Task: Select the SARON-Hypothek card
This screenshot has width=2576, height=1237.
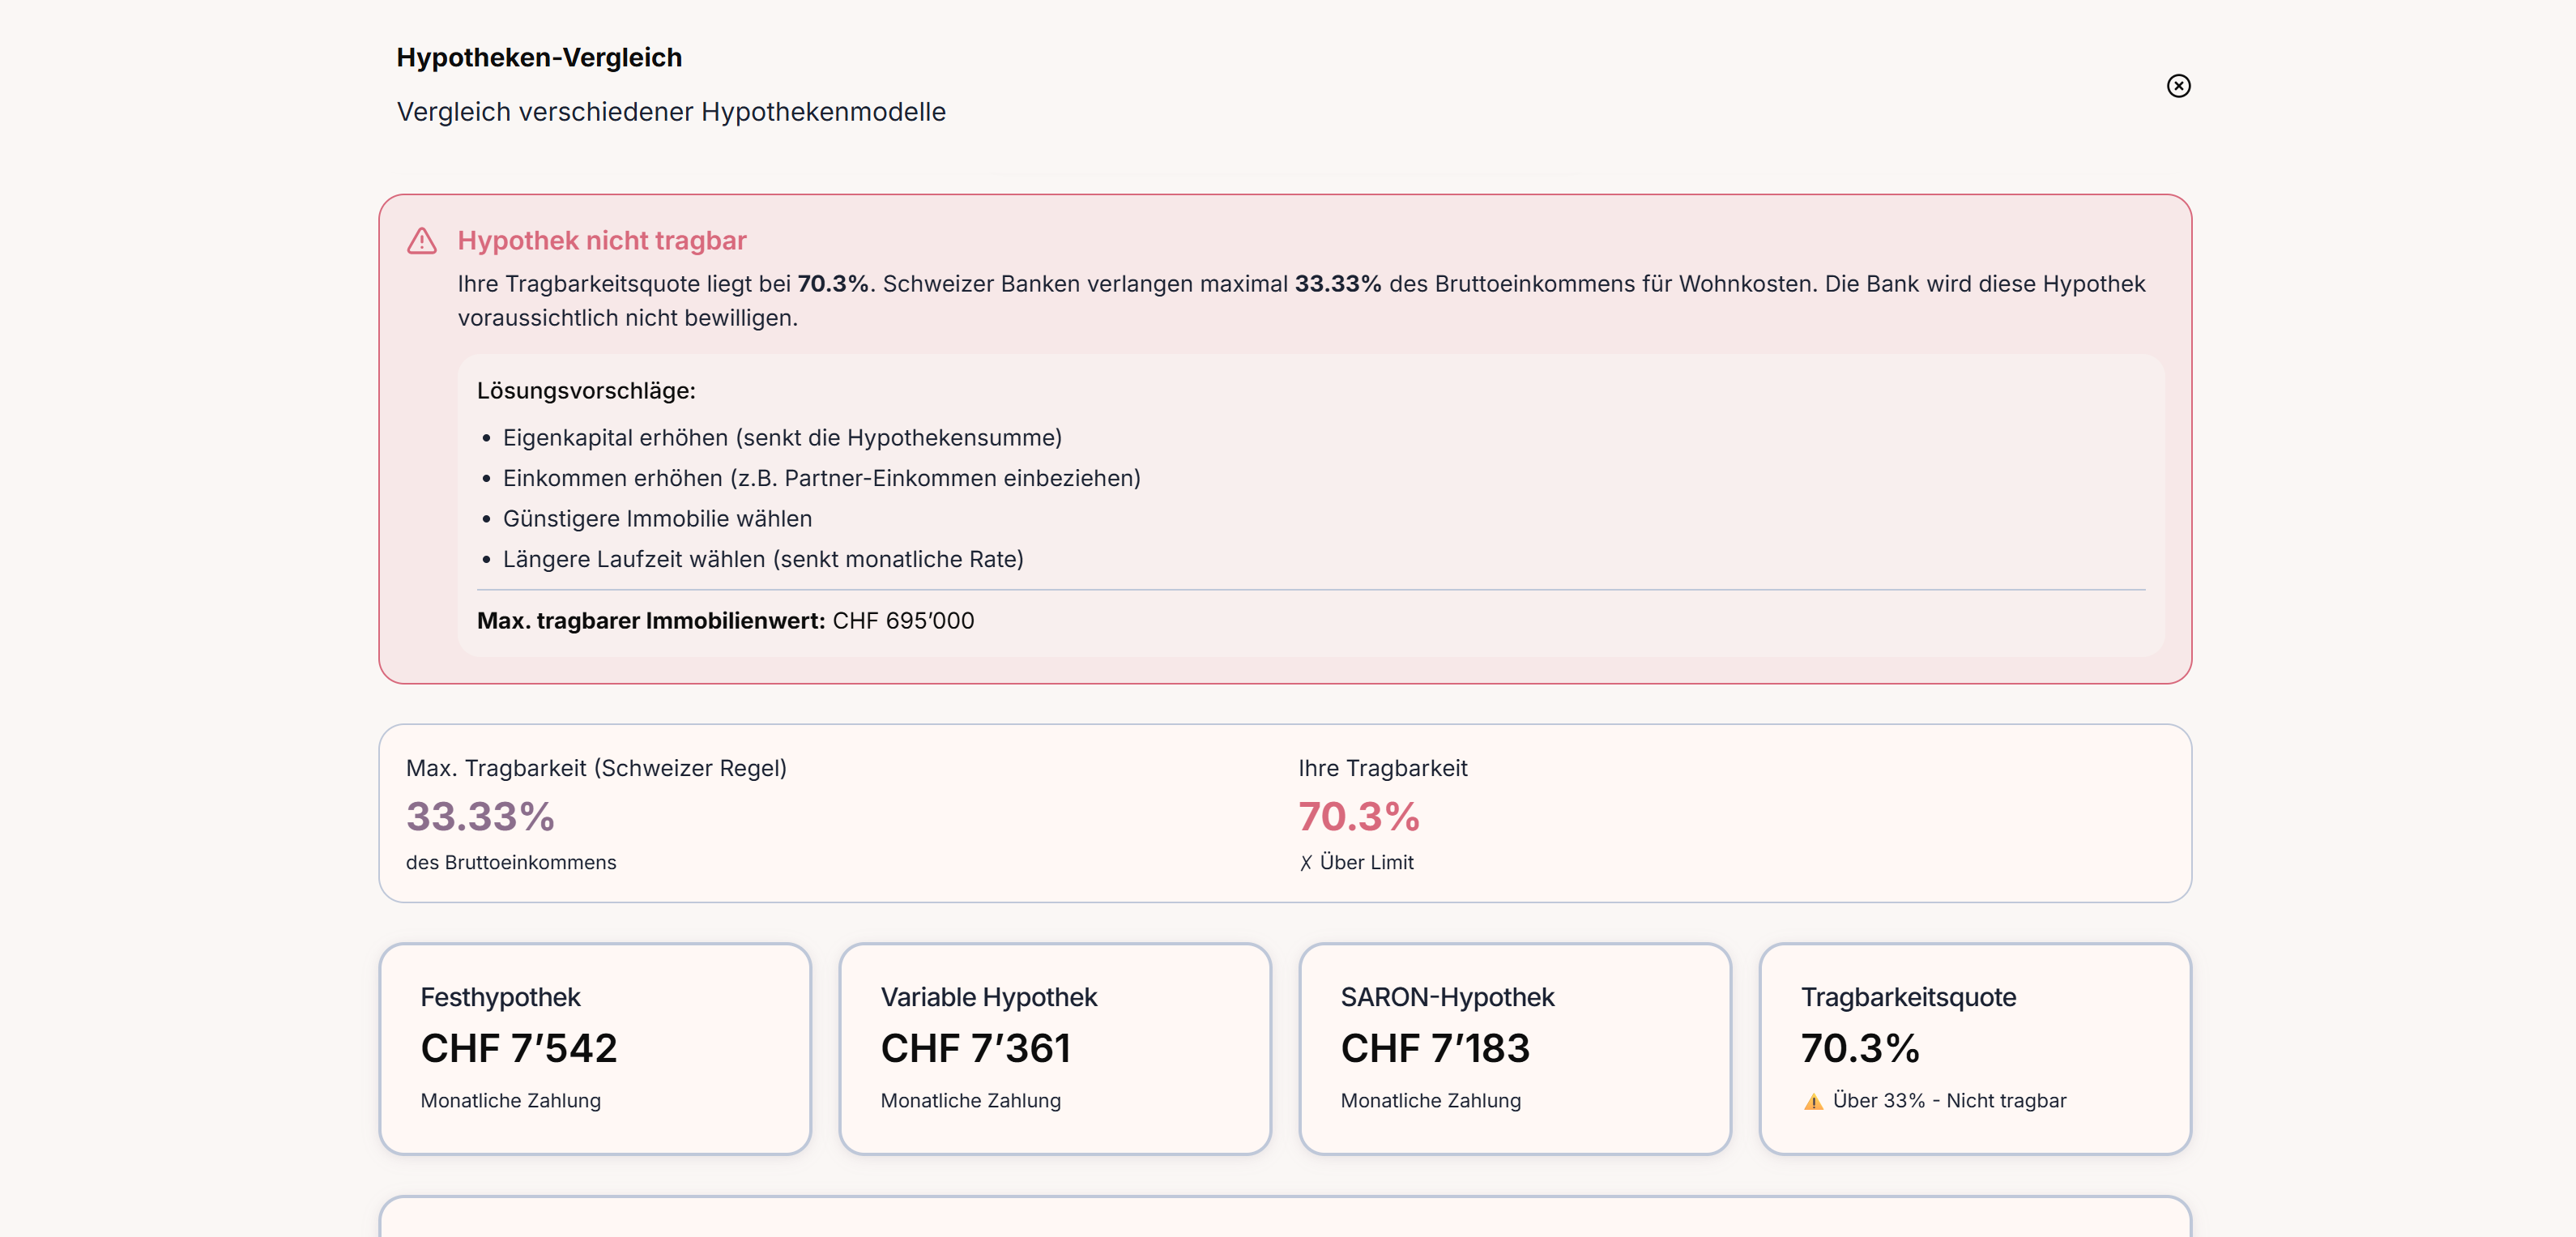Action: (1514, 1047)
